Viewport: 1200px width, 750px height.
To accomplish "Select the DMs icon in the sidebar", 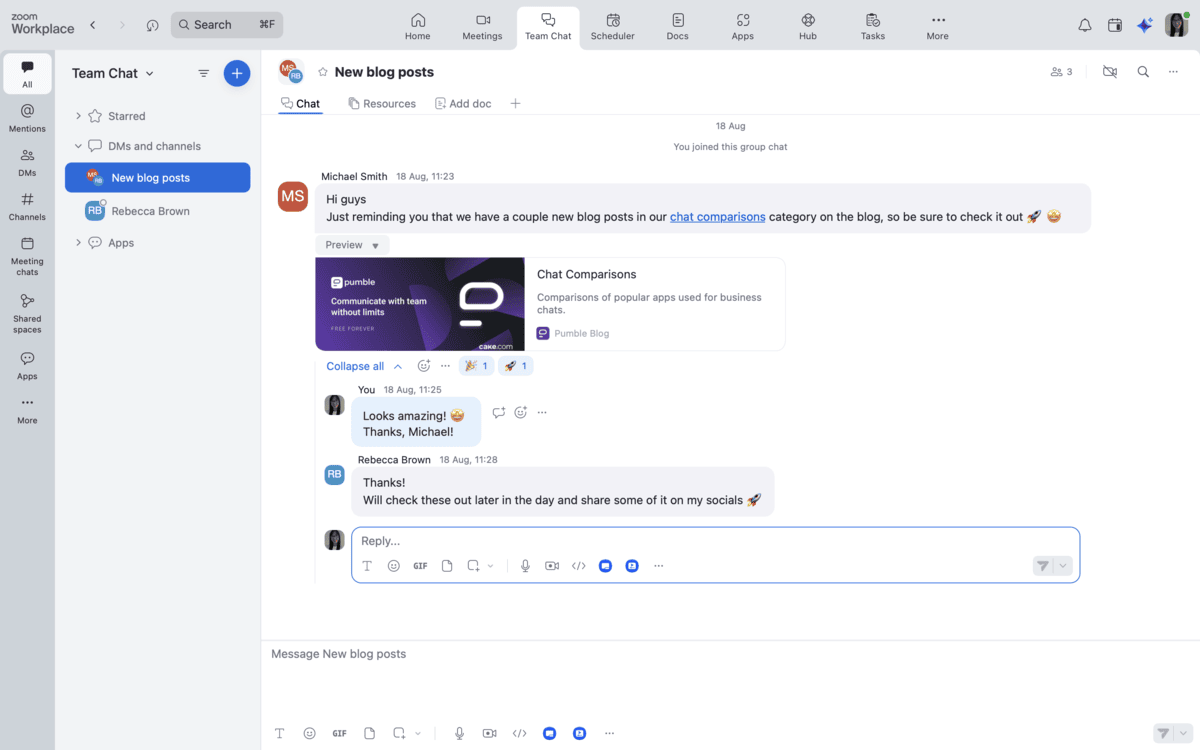I will (x=27, y=158).
